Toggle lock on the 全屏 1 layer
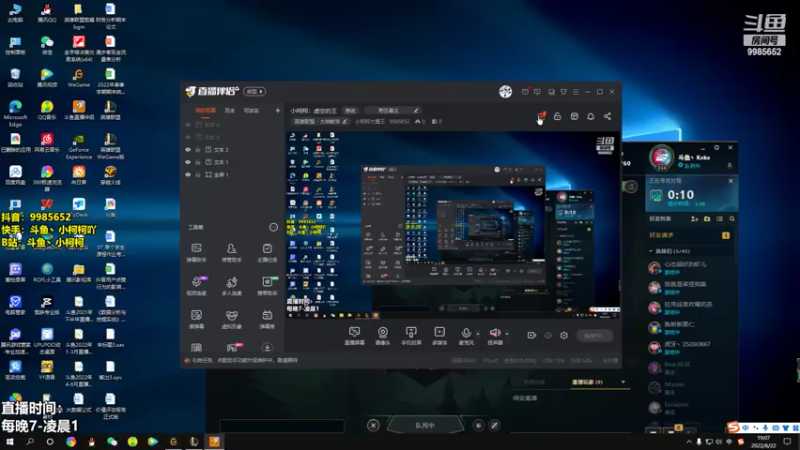The width and height of the screenshot is (800, 450). coord(198,174)
